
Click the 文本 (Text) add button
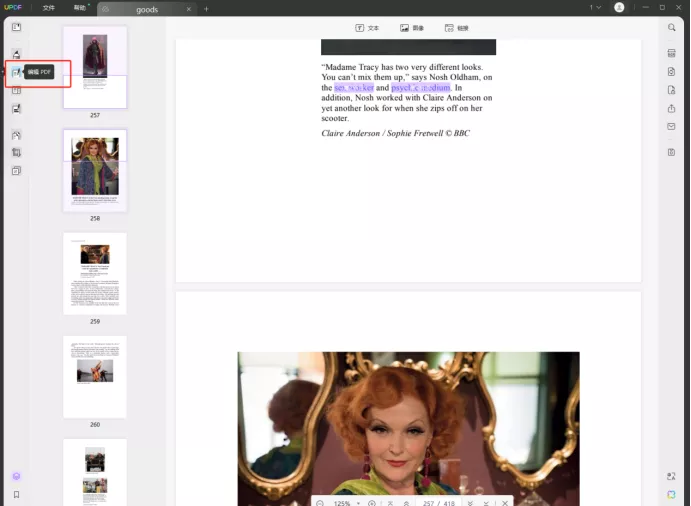point(368,28)
